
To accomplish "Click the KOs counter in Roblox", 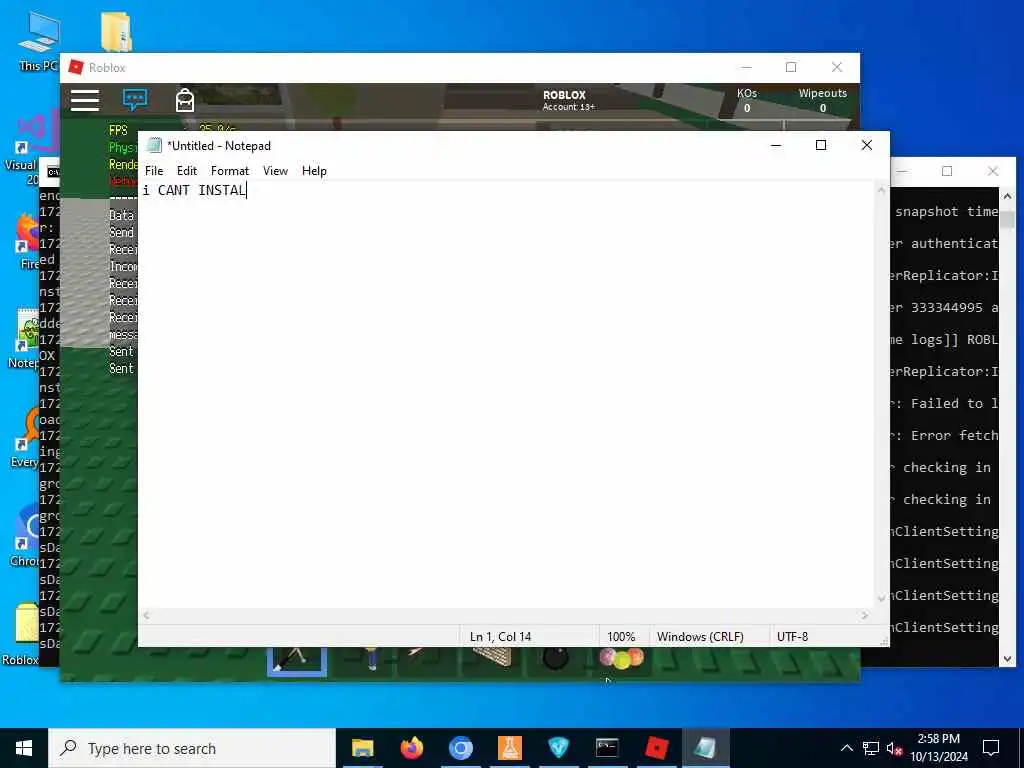I will pyautogui.click(x=747, y=101).
